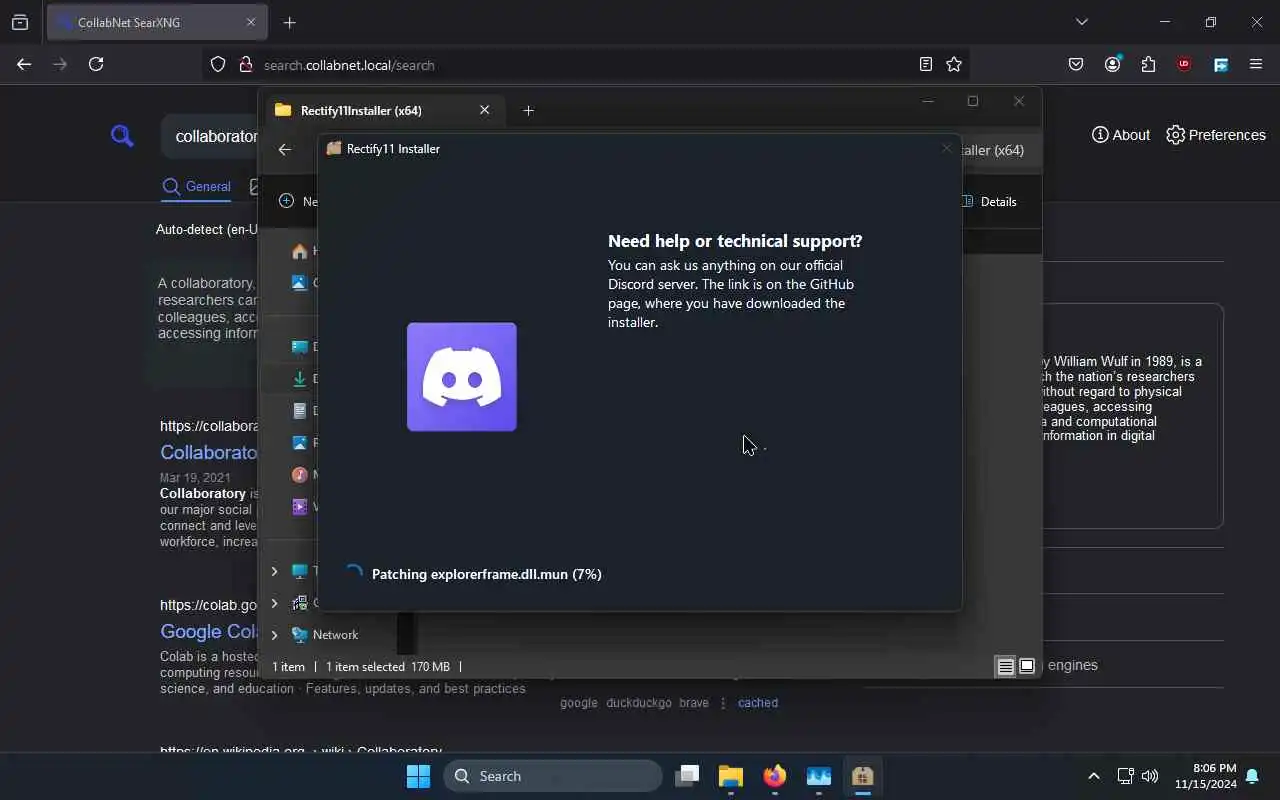Image resolution: width=1280 pixels, height=800 pixels.
Task: Click the site security padlock icon
Action: [x=245, y=65]
